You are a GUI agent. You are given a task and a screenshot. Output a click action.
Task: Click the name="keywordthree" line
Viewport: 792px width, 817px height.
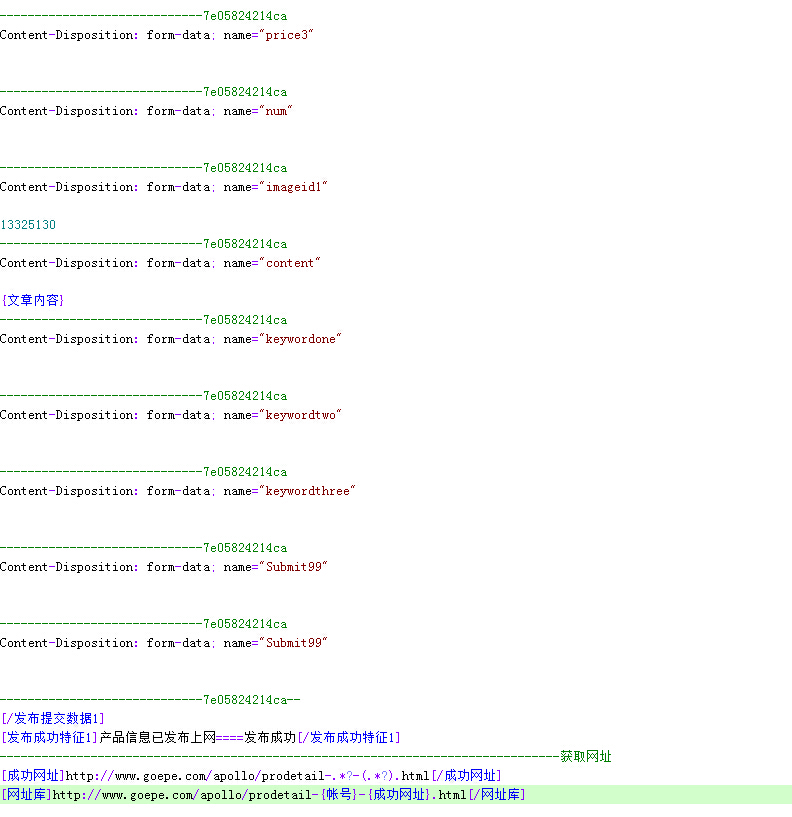[177, 491]
